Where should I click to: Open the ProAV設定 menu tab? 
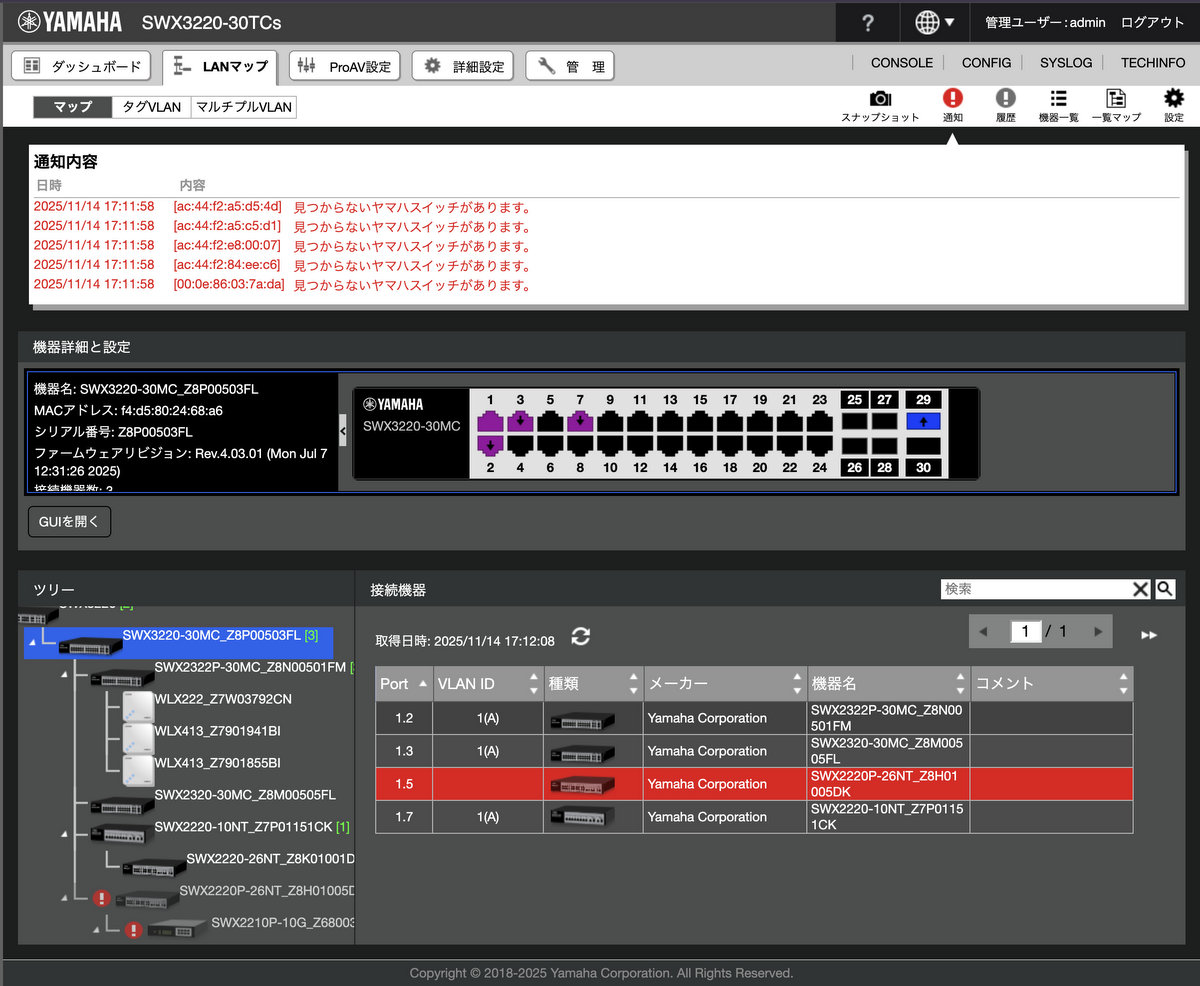point(345,66)
